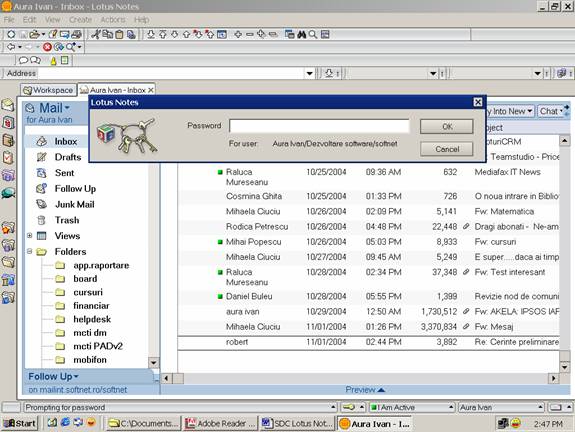The image size is (575, 432).
Task: Open the Create menu
Action: coord(80,19)
